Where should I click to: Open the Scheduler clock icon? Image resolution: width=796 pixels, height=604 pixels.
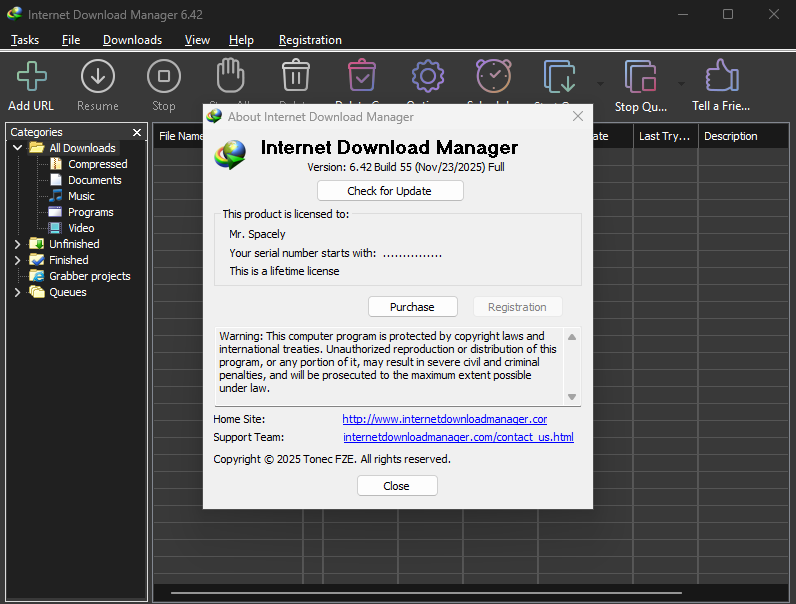click(x=493, y=76)
